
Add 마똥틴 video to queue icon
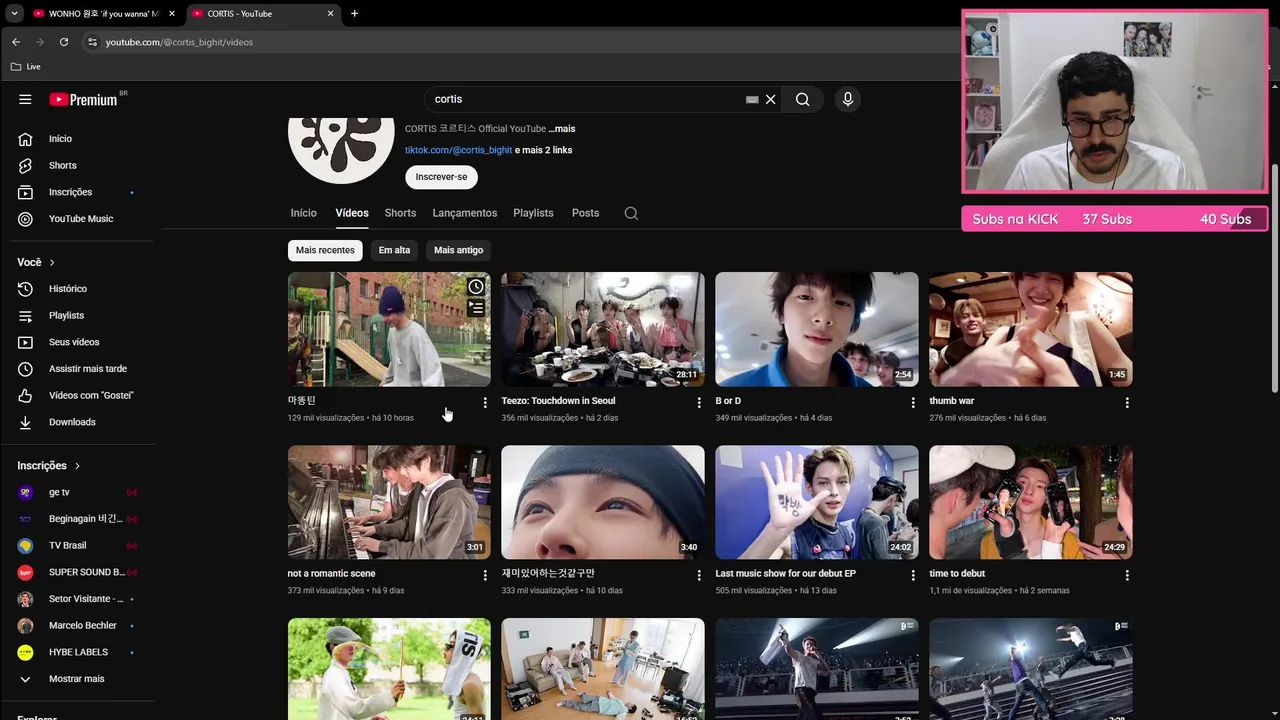(x=476, y=308)
